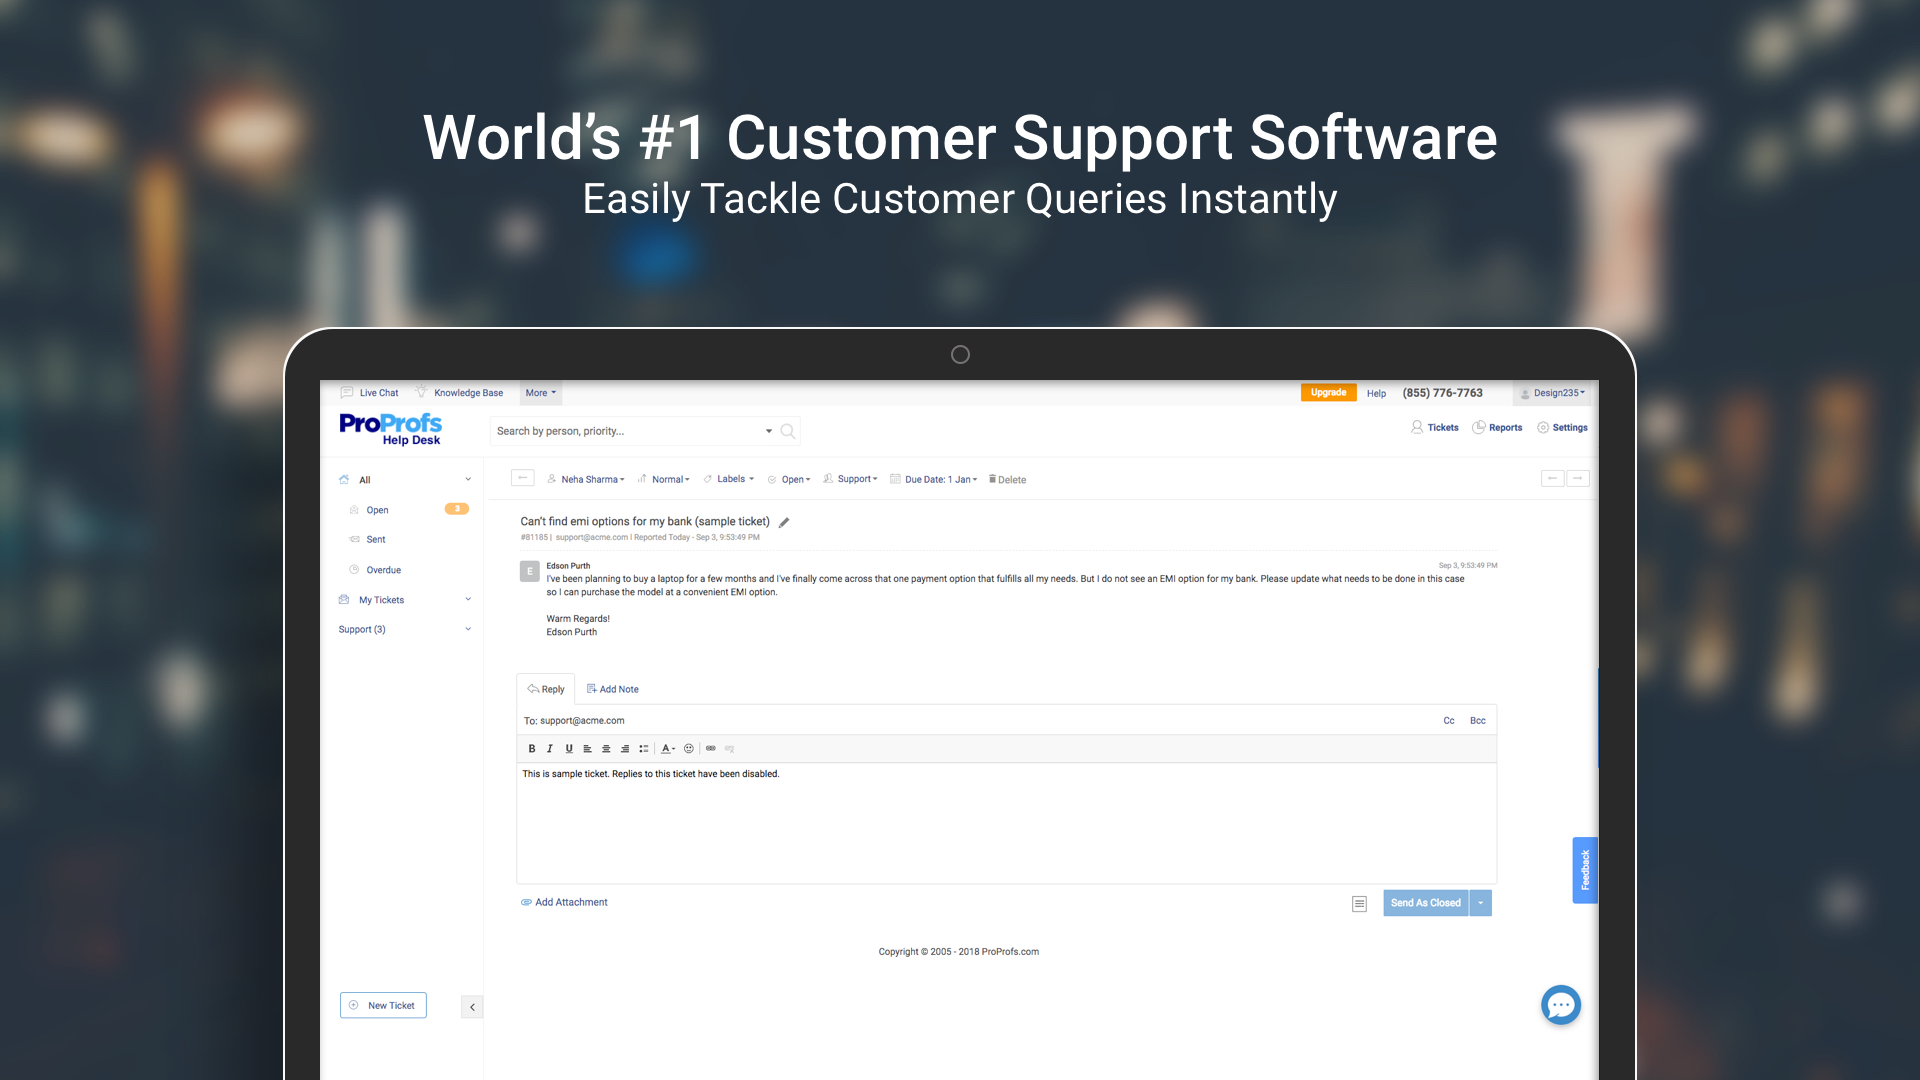1920x1080 pixels.
Task: Switch to the Add Note tab
Action: (612, 689)
